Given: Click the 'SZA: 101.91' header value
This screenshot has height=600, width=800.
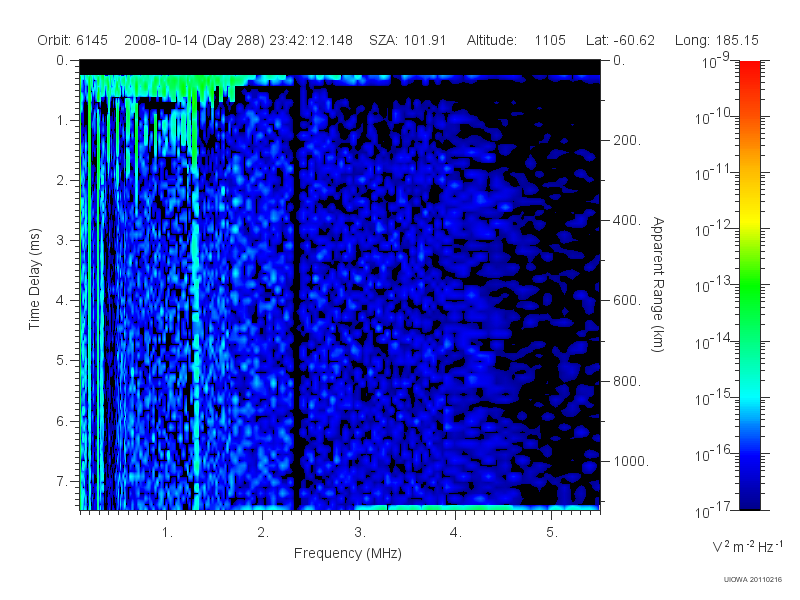Looking at the screenshot, I should coord(407,40).
